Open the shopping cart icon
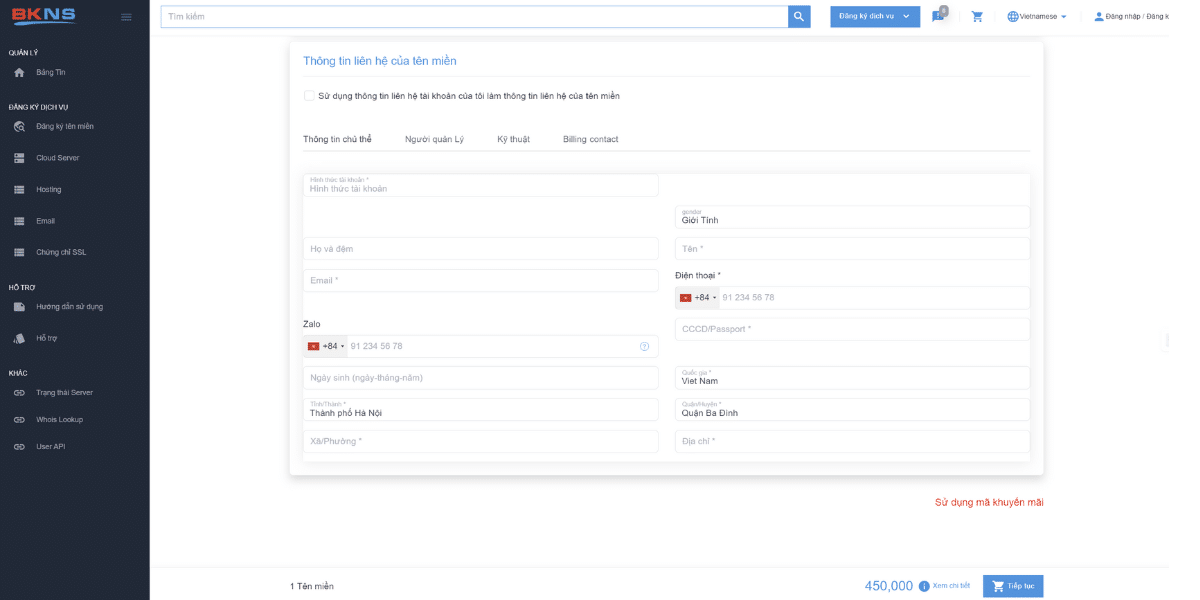Viewport: 1200px width, 600px height. point(977,17)
